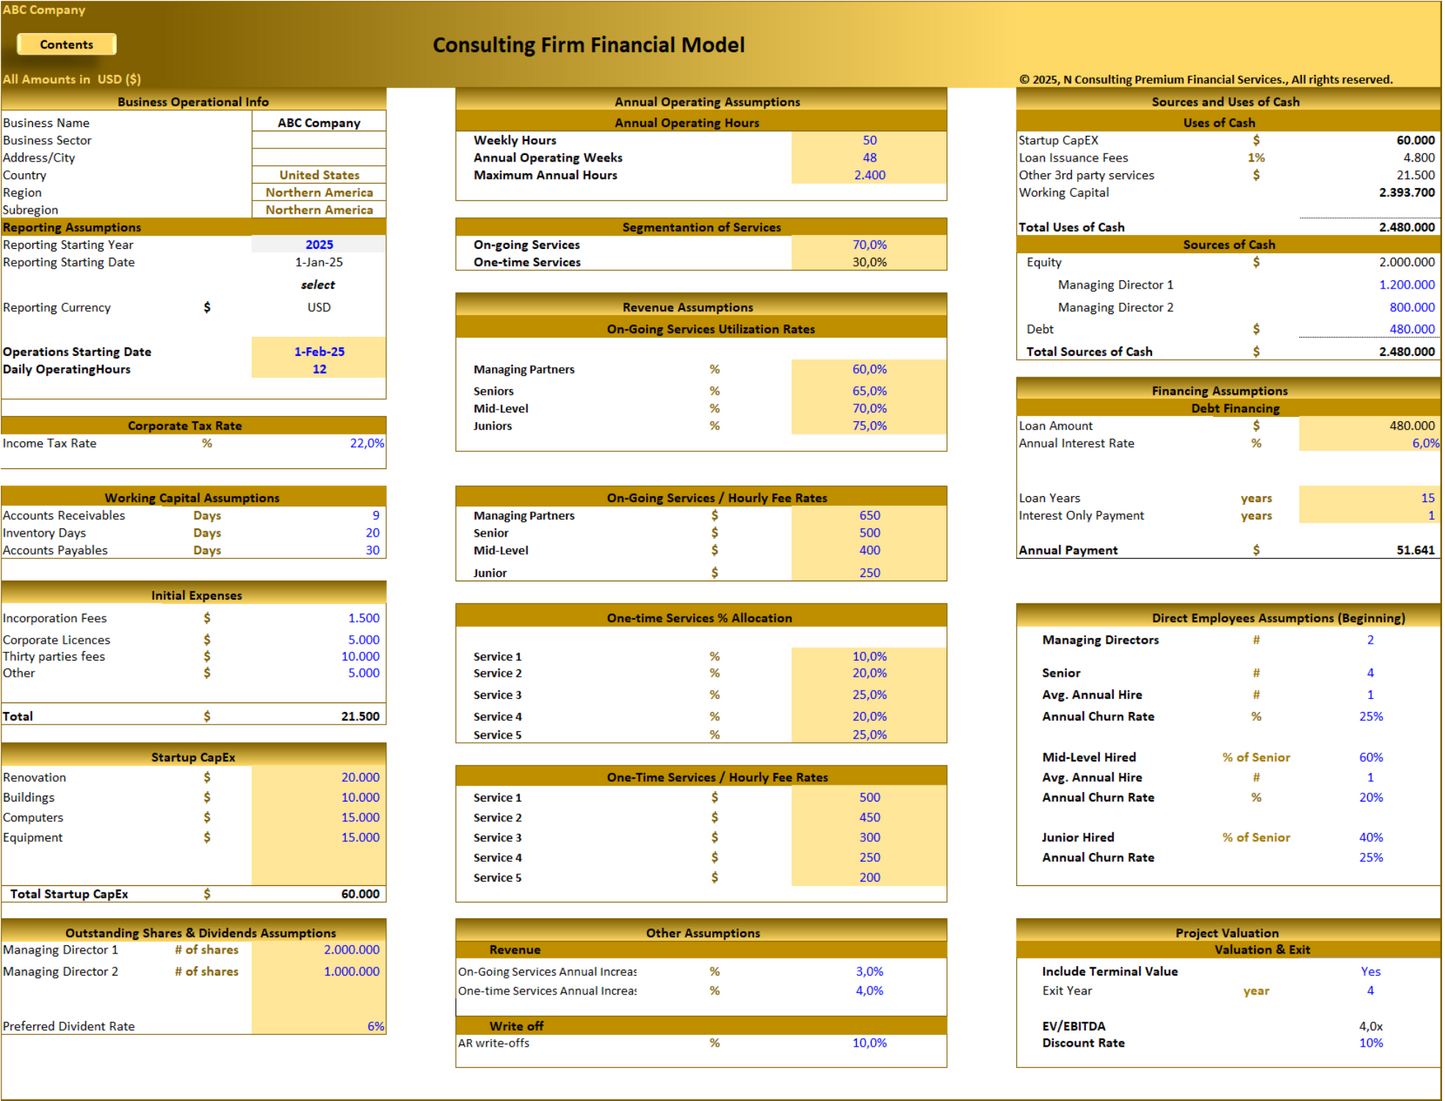The height and width of the screenshot is (1101, 1445).
Task: Select Service 1 allocation 10,0%
Action: 869,657
